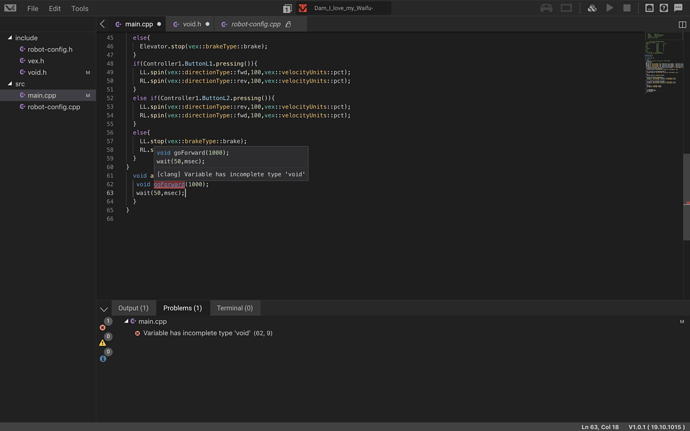The image size is (690, 431).
Task: Filter problems by the red error icon
Action: tap(103, 328)
